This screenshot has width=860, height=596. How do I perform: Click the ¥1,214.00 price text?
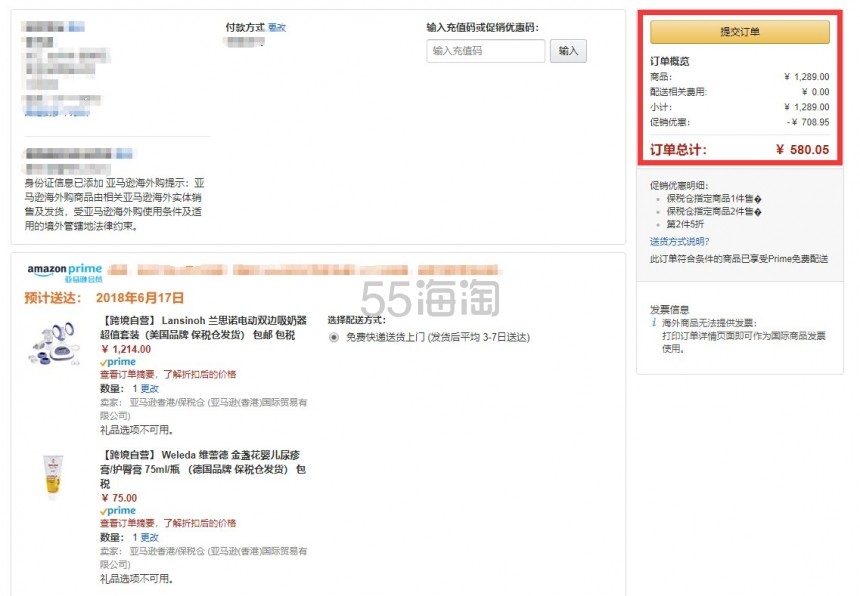point(126,349)
